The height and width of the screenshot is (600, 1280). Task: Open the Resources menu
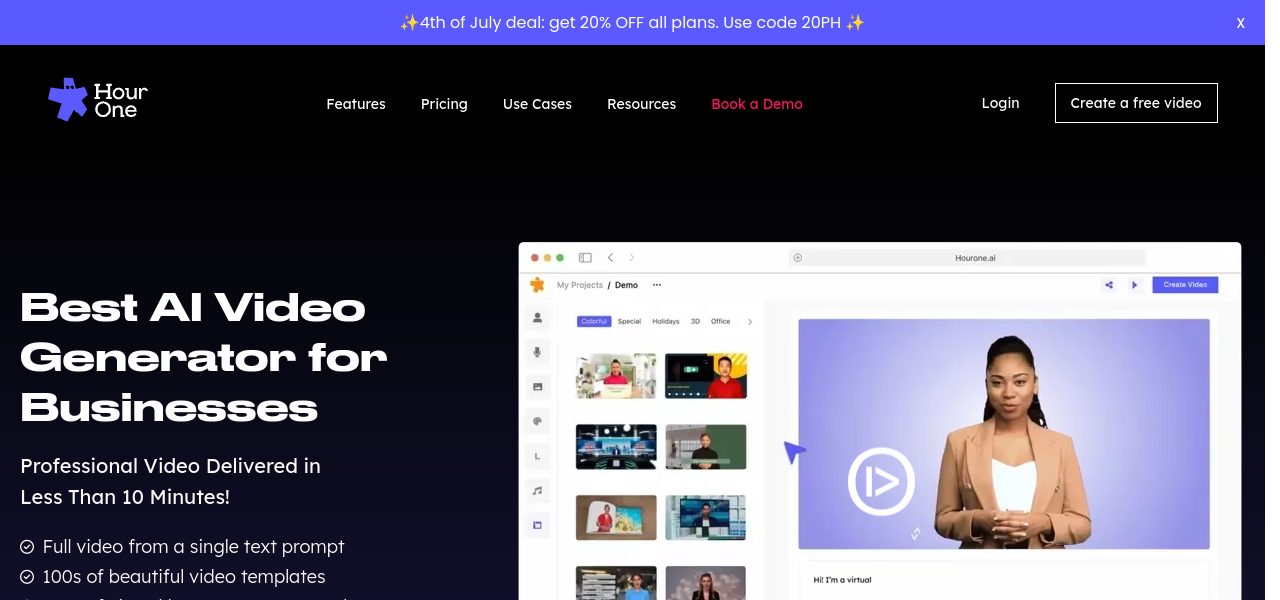641,104
